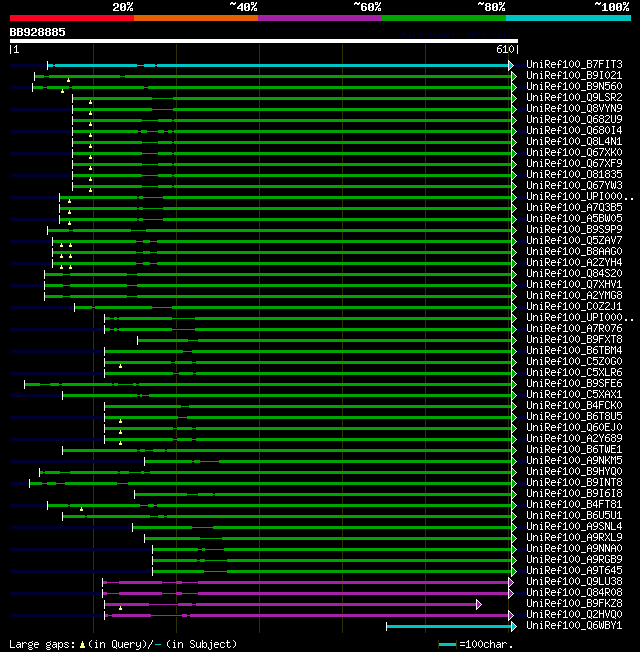Screen dimensions: 640x652
Task: Open the UniRef100_B6TWE1 entry
Action: click(574, 450)
